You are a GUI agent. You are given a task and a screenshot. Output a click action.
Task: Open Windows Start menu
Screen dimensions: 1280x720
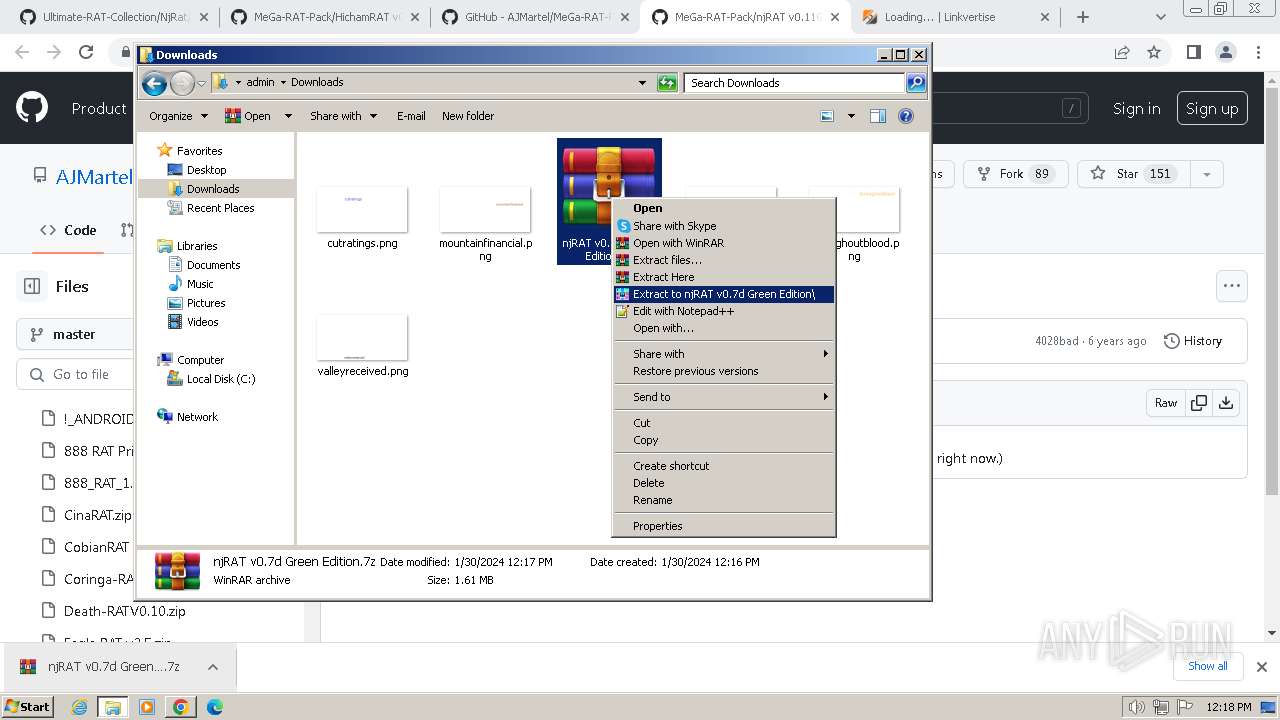(28, 706)
